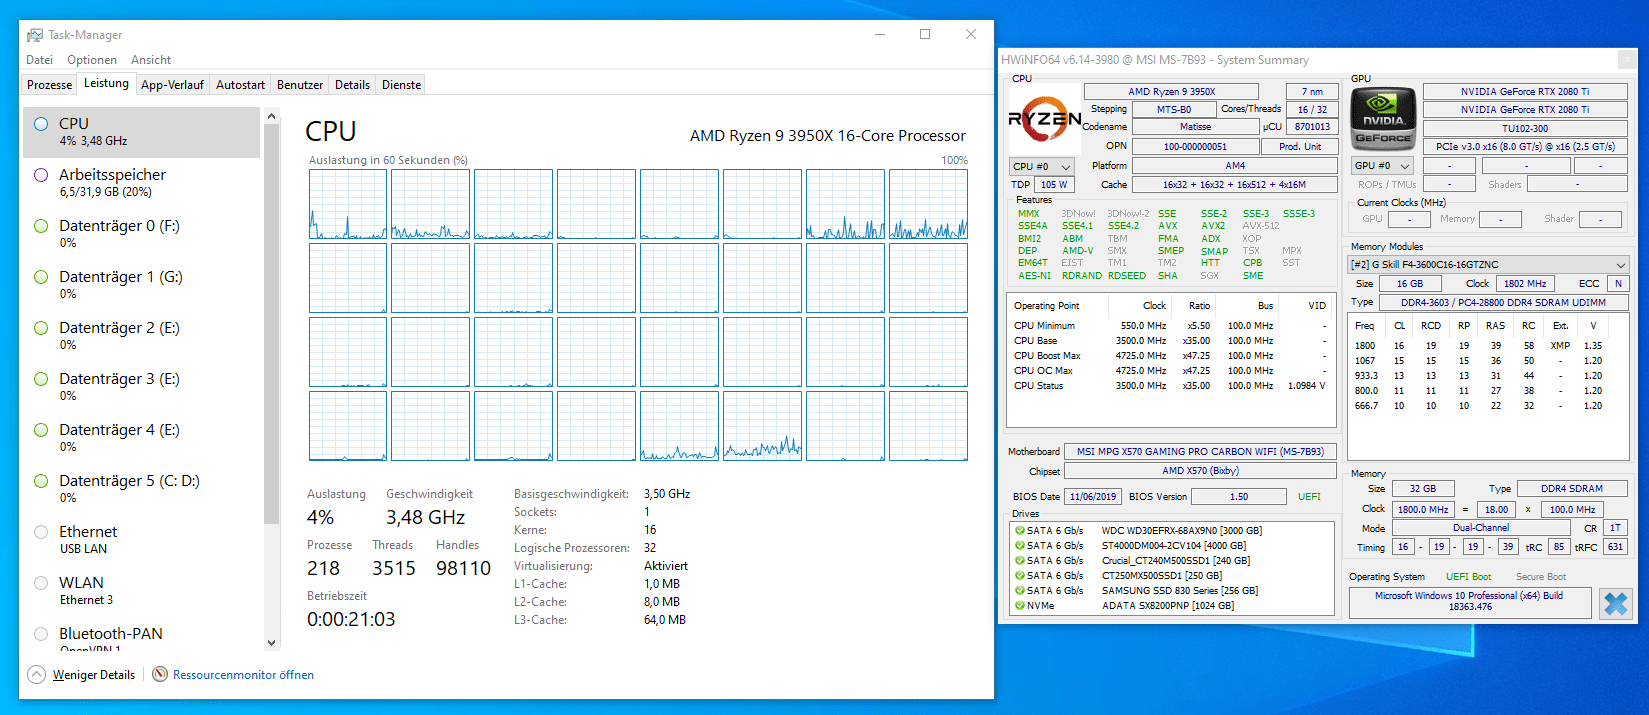Click the sidebar scrollbar up arrow
The width and height of the screenshot is (1649, 715).
tap(272, 116)
